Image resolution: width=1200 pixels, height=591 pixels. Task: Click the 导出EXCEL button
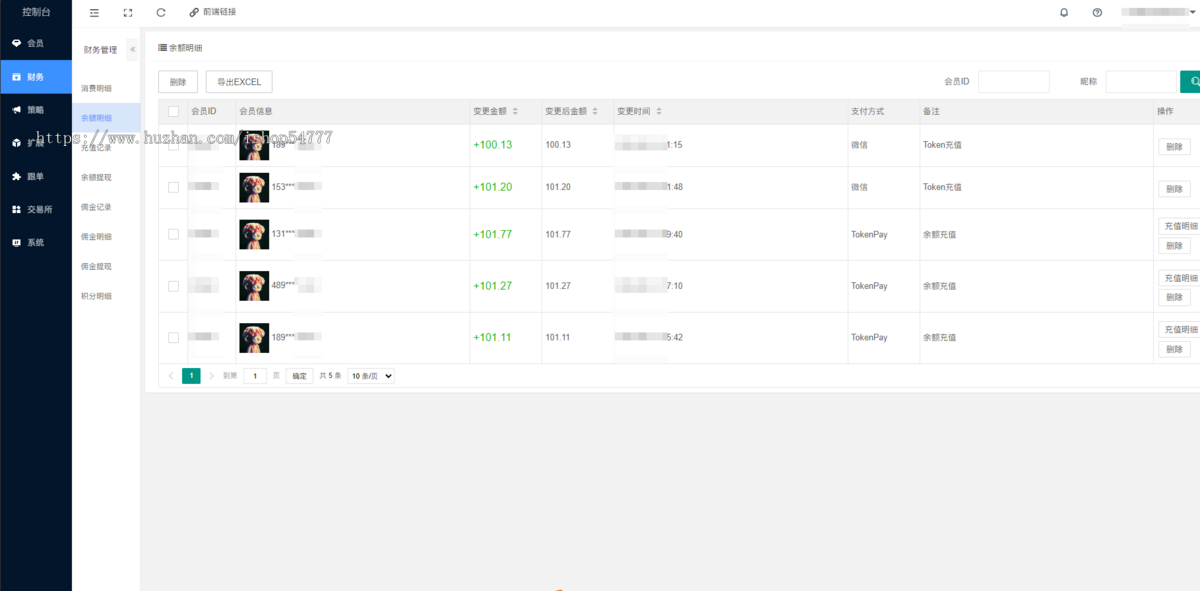[x=239, y=82]
